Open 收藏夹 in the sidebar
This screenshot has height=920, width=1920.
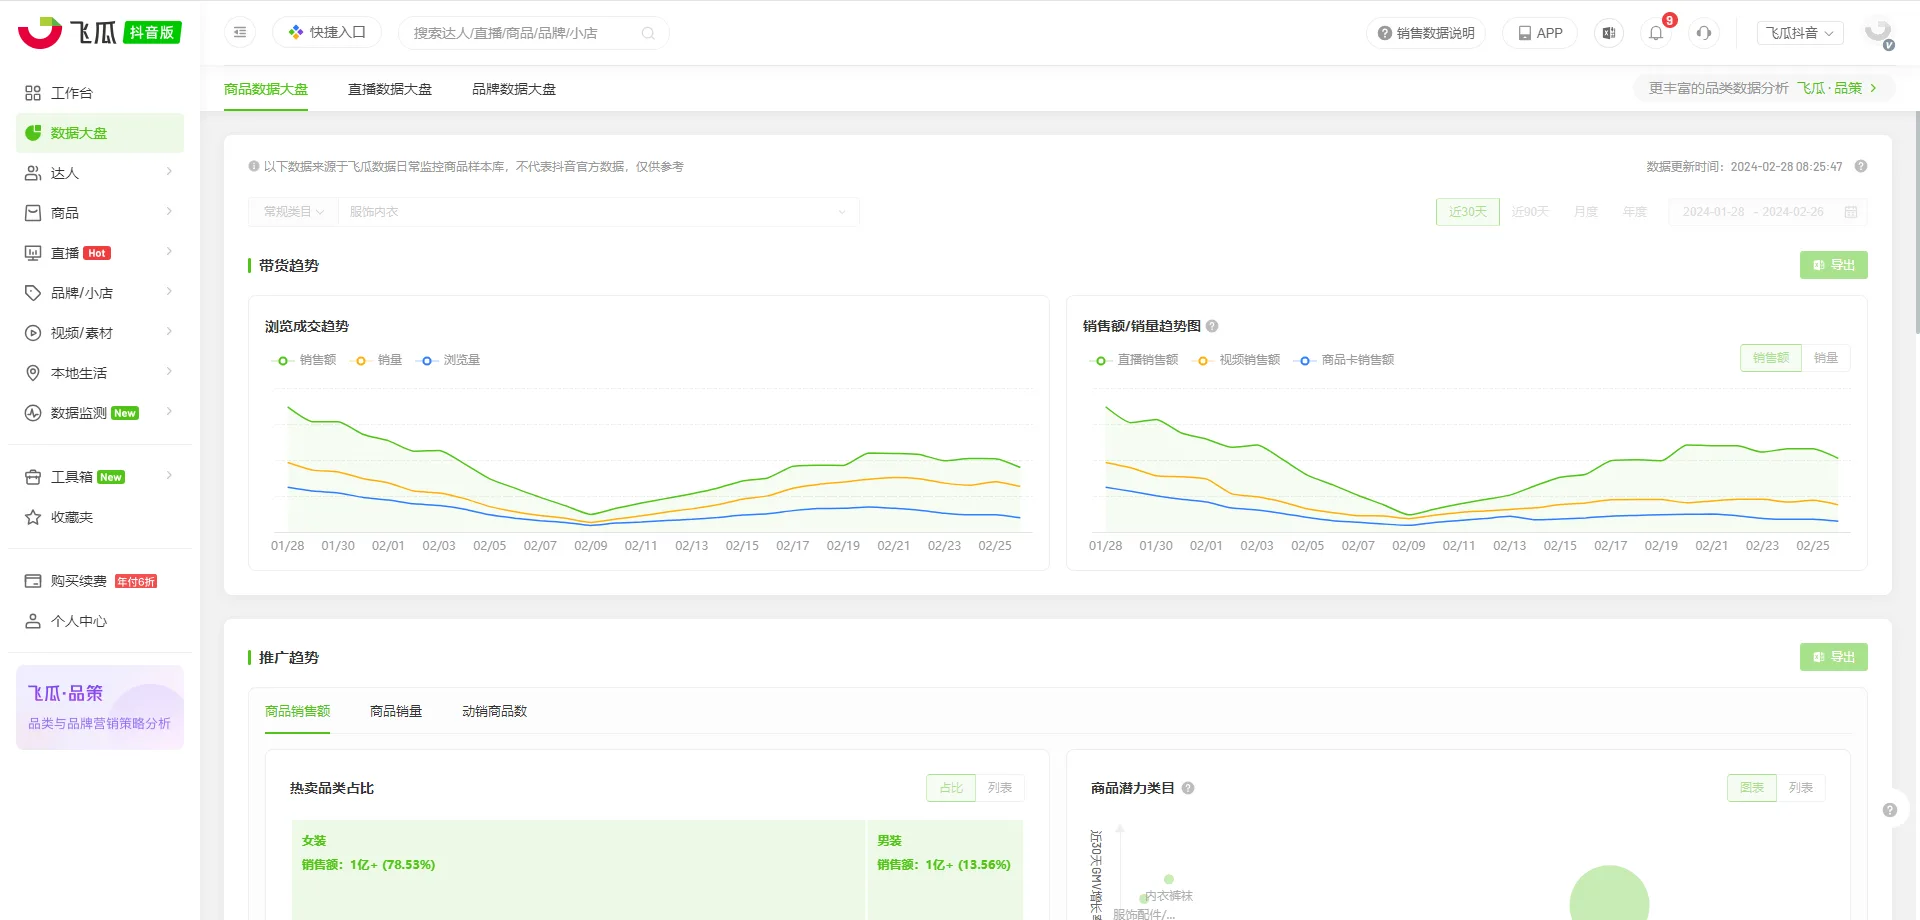pyautogui.click(x=100, y=517)
